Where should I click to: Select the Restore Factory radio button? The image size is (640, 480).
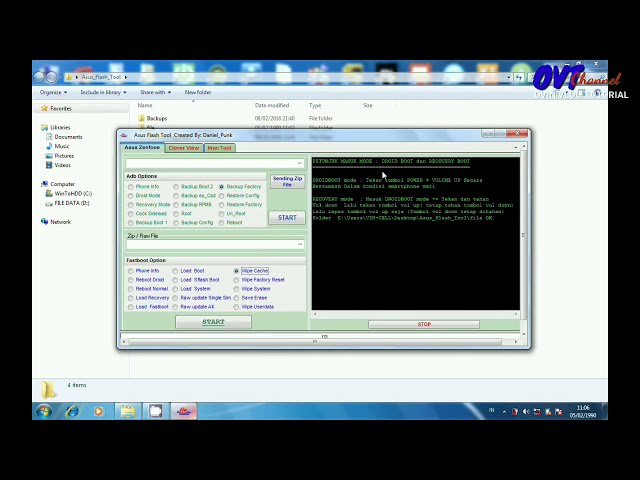pos(222,205)
